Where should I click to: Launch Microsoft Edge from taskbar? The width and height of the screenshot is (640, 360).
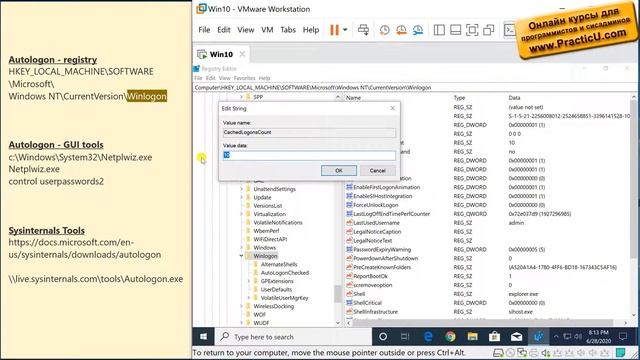pyautogui.click(x=428, y=337)
